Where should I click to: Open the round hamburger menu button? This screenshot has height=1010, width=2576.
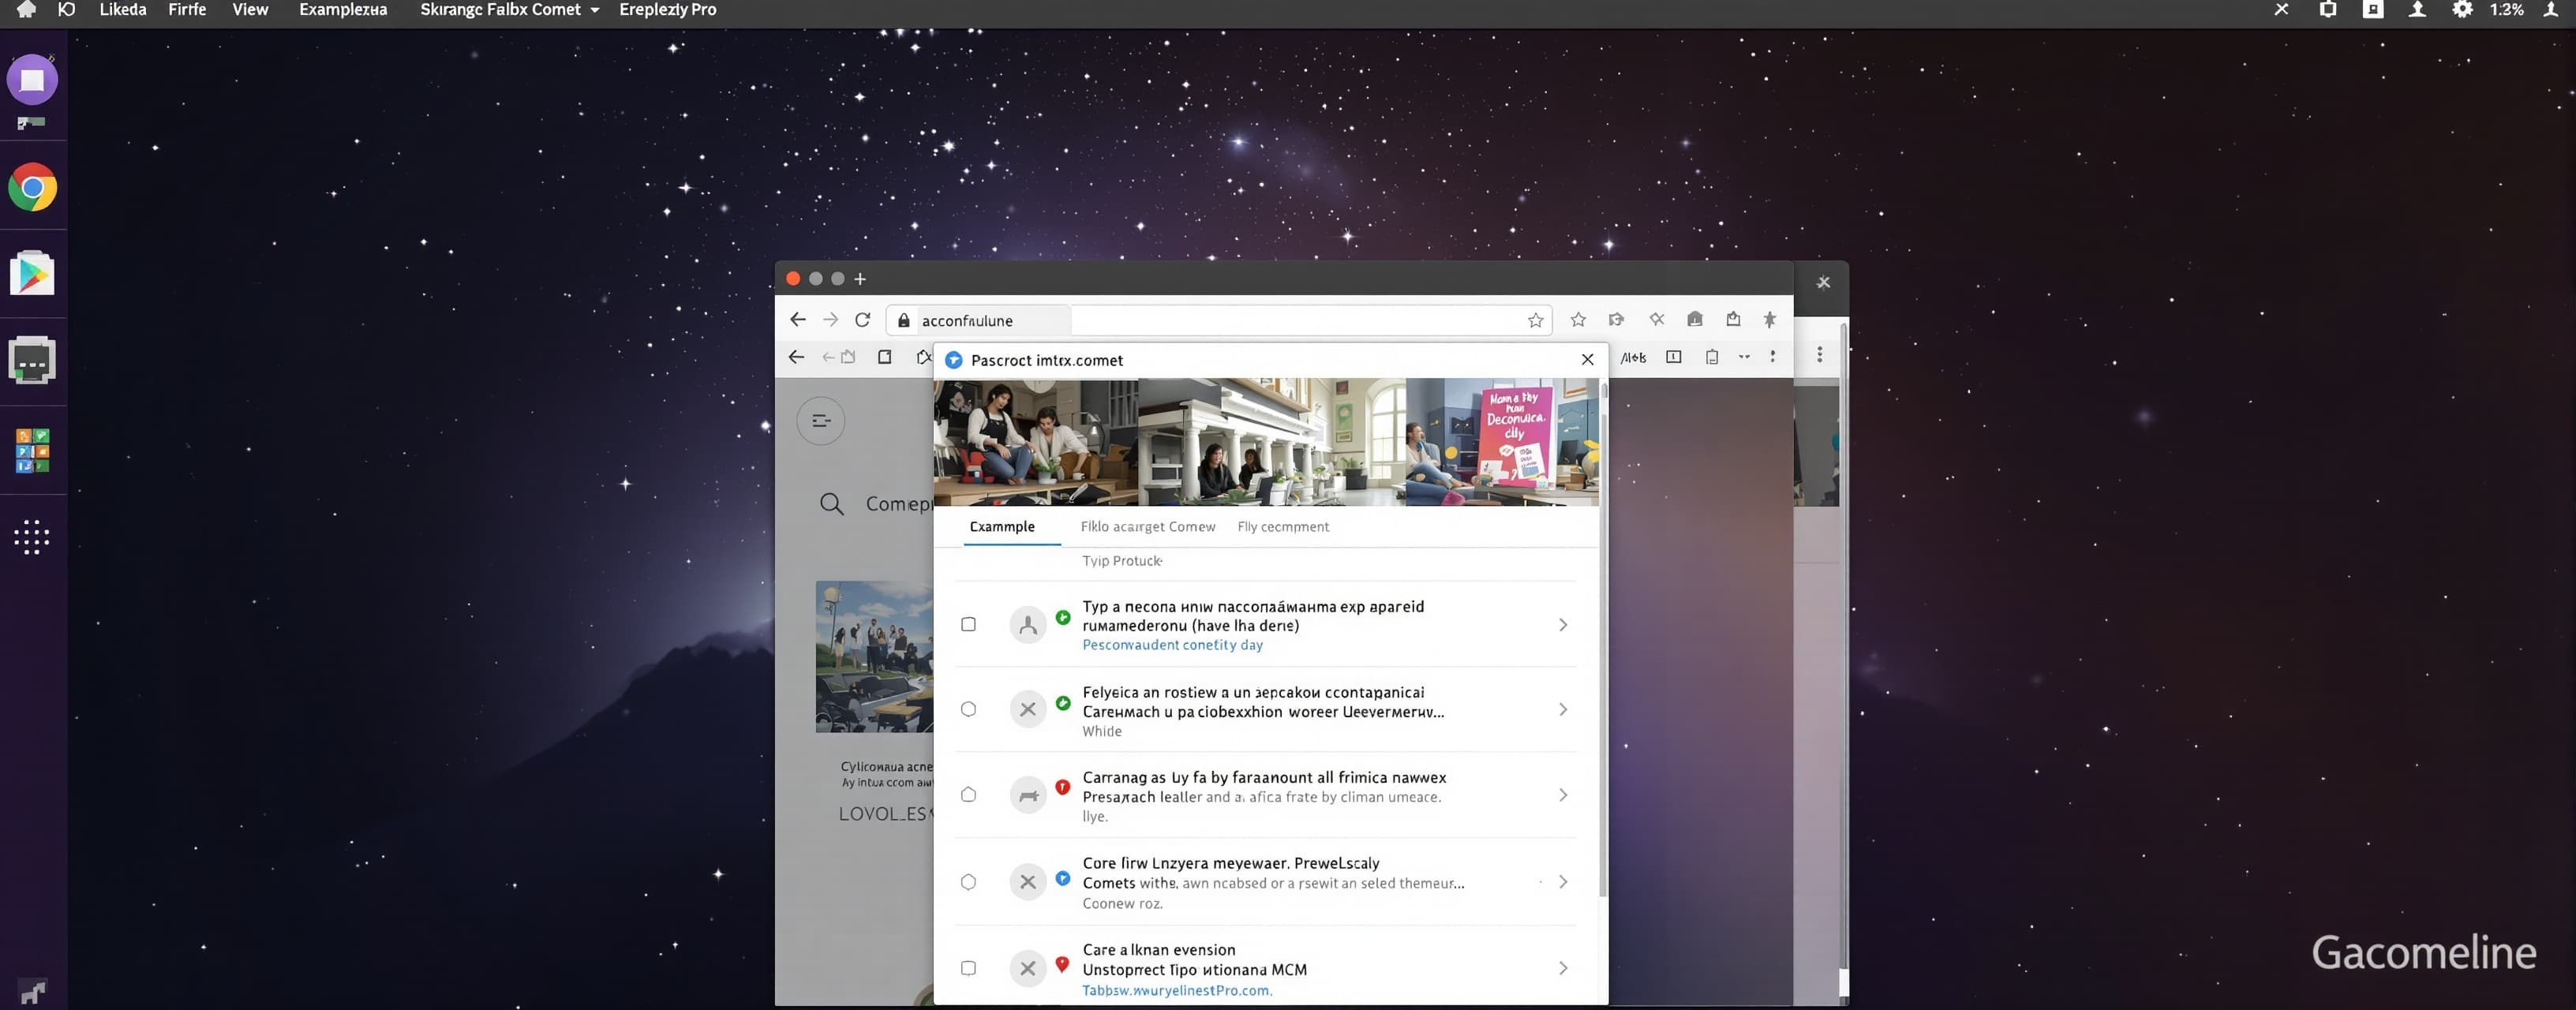[x=820, y=421]
